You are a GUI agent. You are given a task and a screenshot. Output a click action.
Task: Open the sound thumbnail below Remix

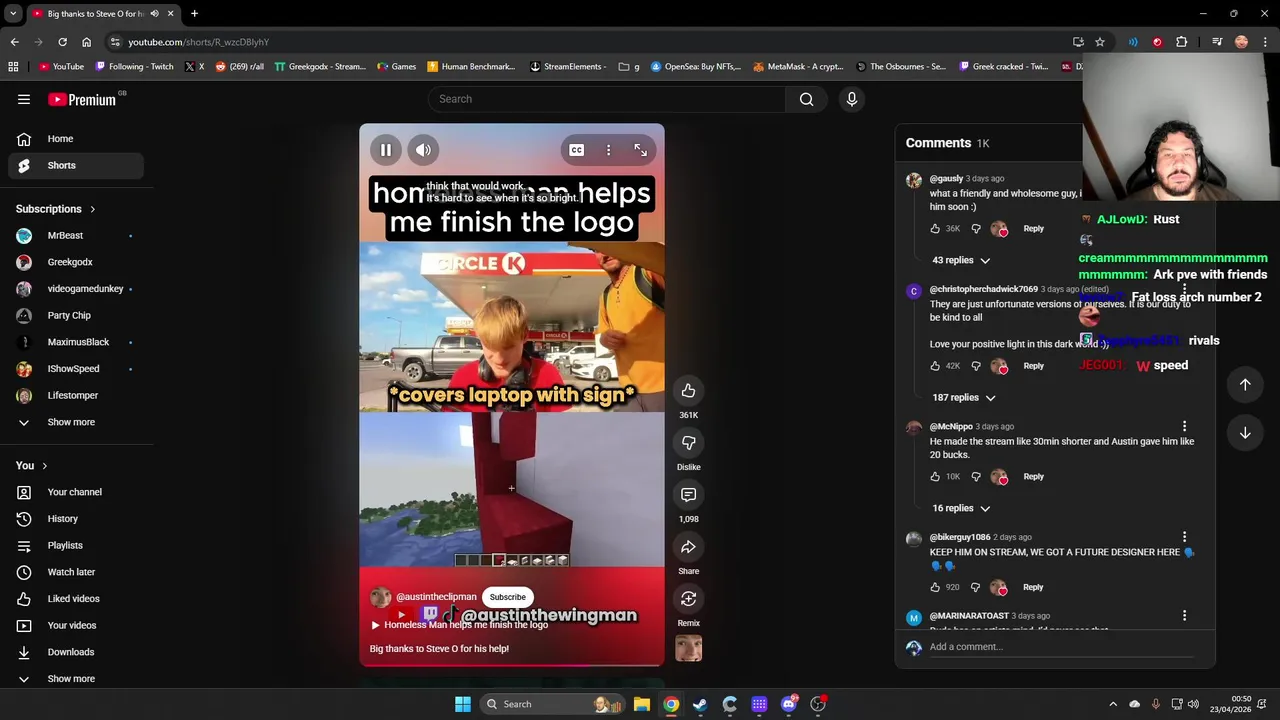click(688, 648)
